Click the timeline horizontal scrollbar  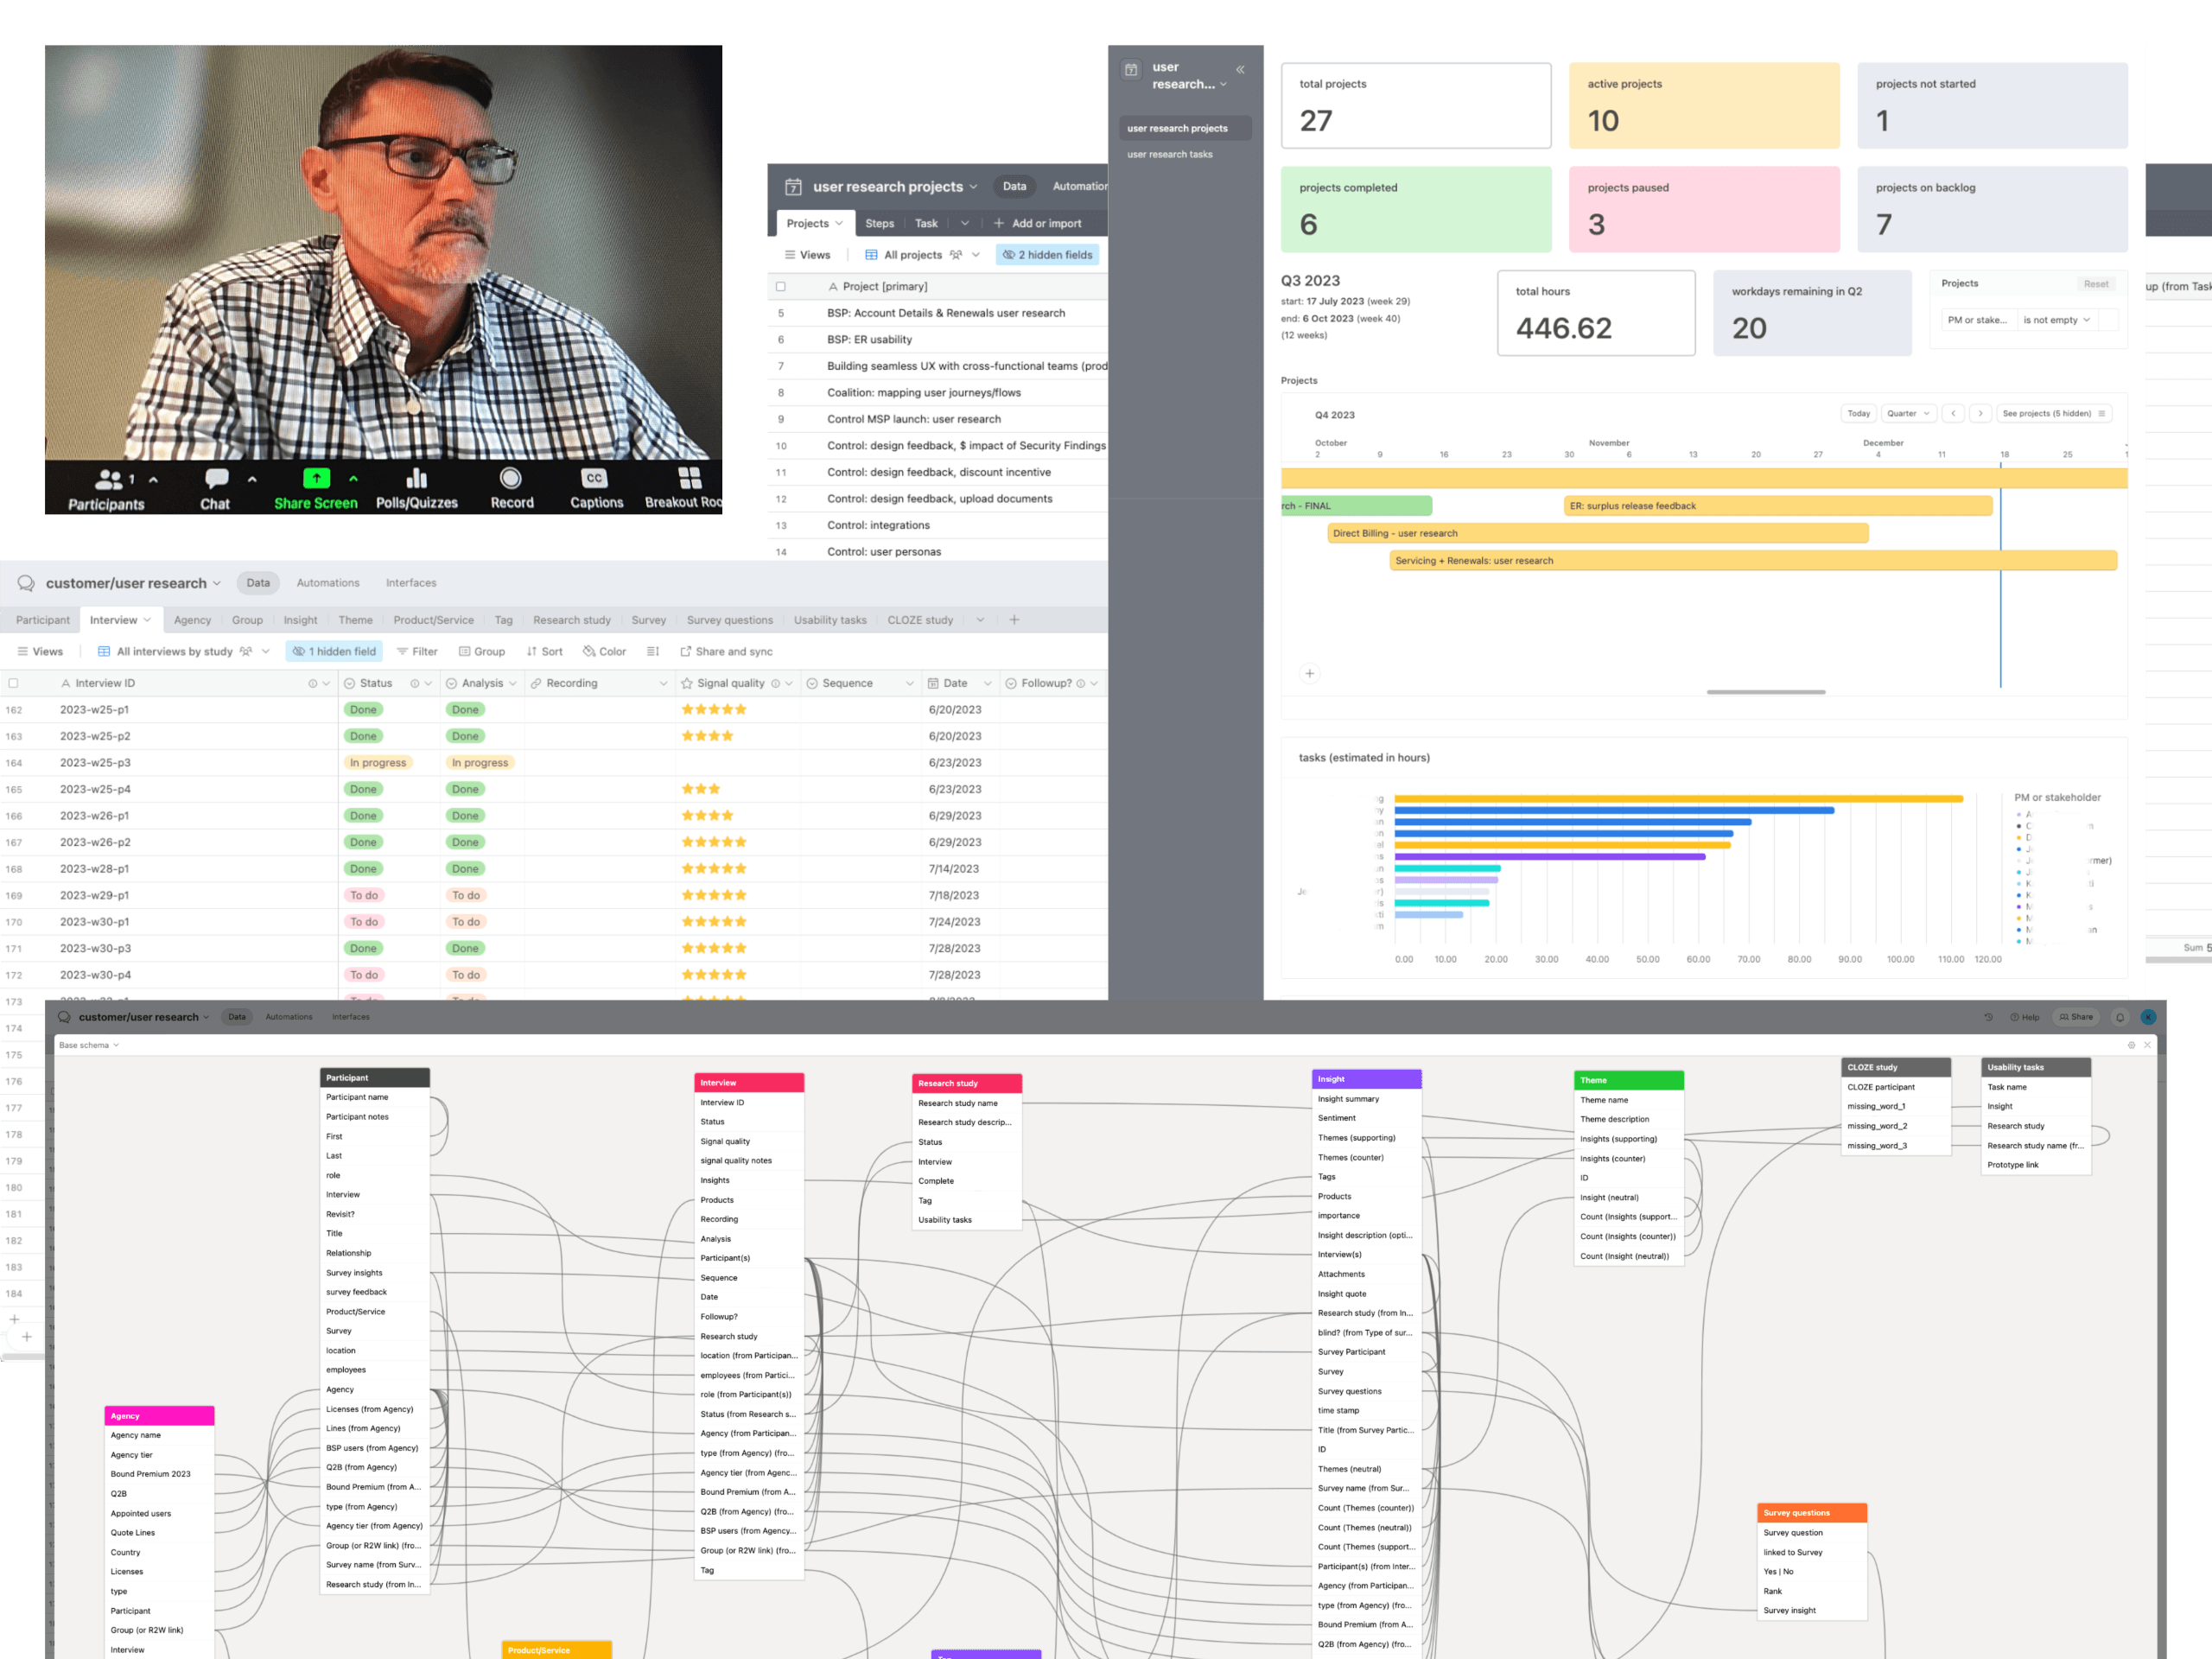(1766, 692)
